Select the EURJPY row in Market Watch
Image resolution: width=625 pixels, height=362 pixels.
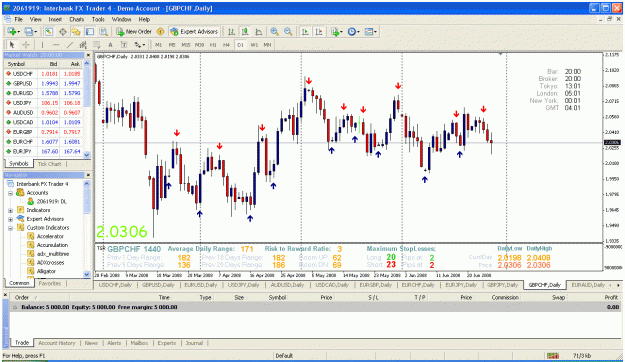click(x=43, y=151)
